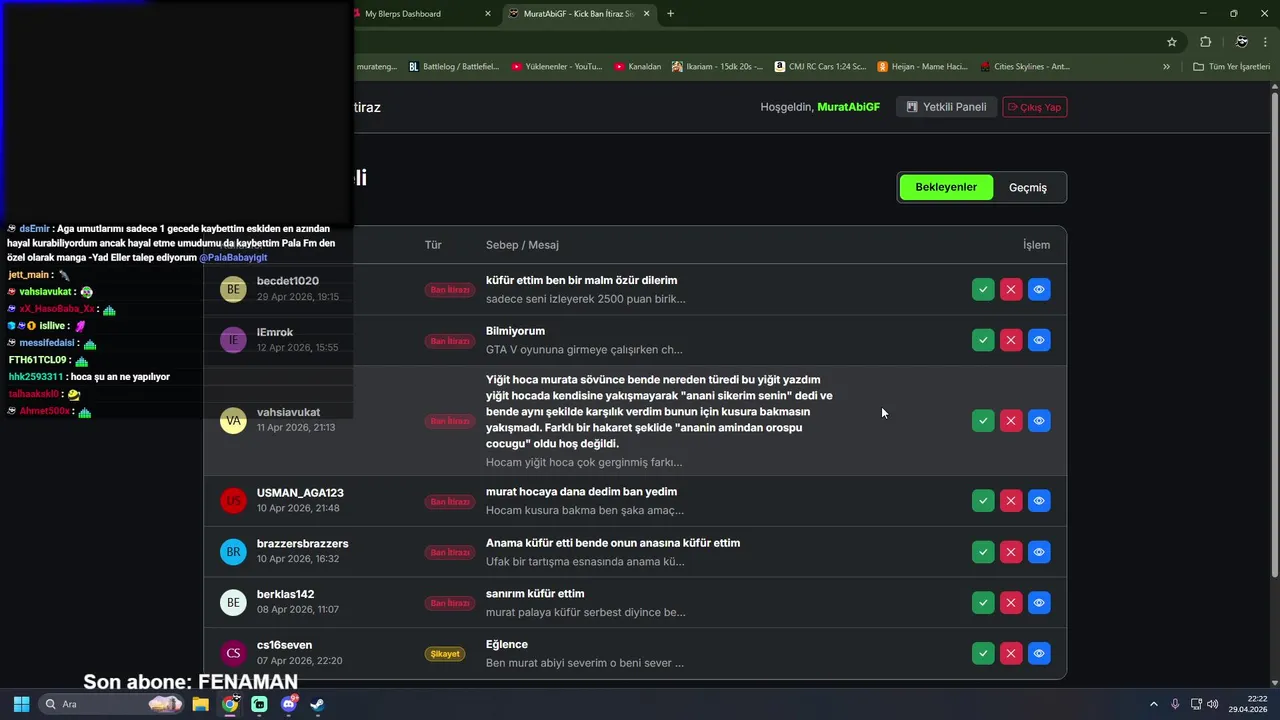Open Discord from the taskbar
The width and height of the screenshot is (1280, 720).
tap(289, 704)
